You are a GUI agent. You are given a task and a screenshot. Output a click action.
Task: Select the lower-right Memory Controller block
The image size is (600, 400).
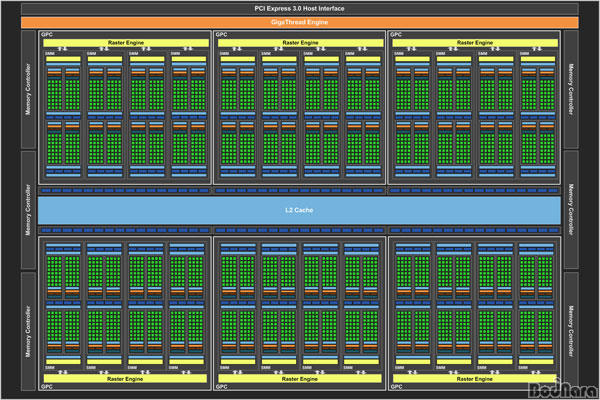(571, 331)
